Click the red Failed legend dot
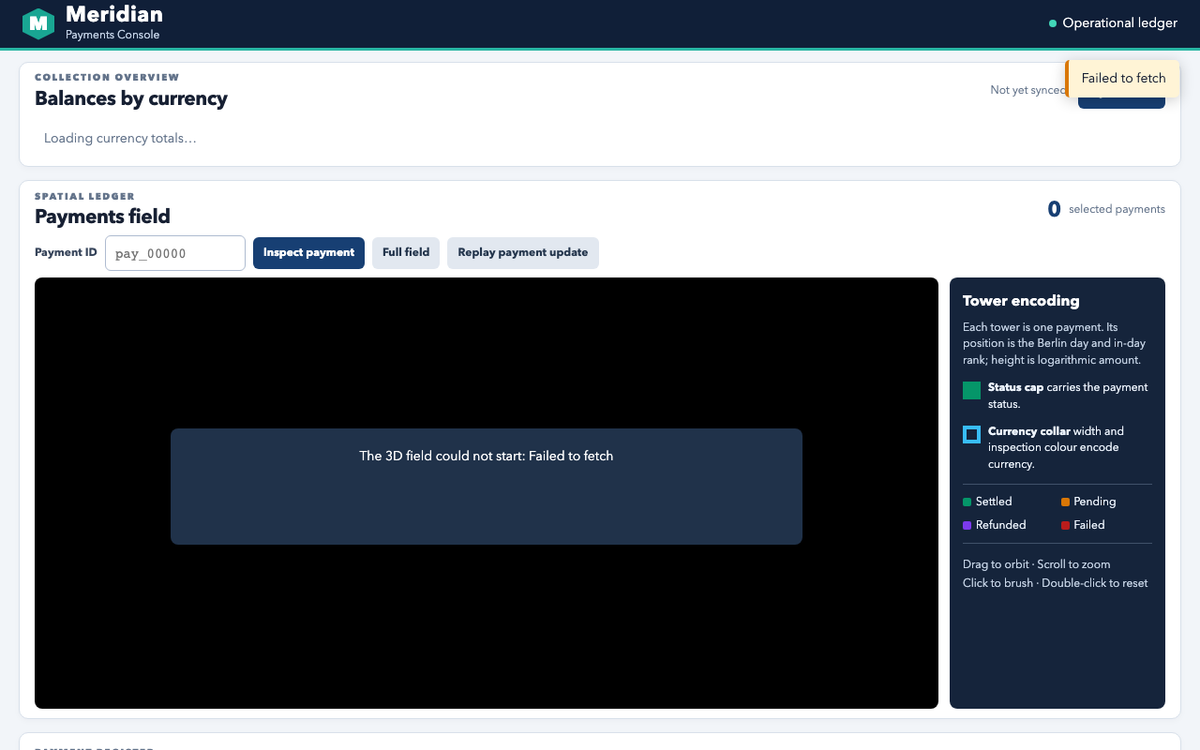The width and height of the screenshot is (1200, 750). pyautogui.click(x=1065, y=525)
